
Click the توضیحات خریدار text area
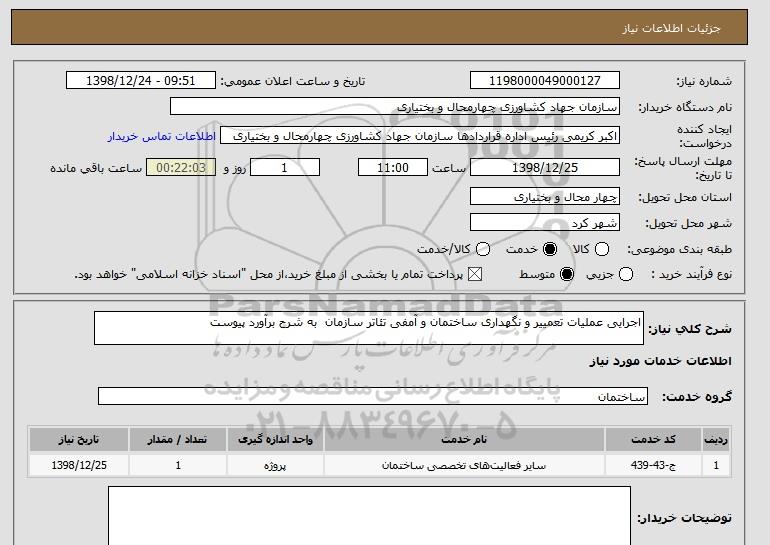(x=369, y=516)
